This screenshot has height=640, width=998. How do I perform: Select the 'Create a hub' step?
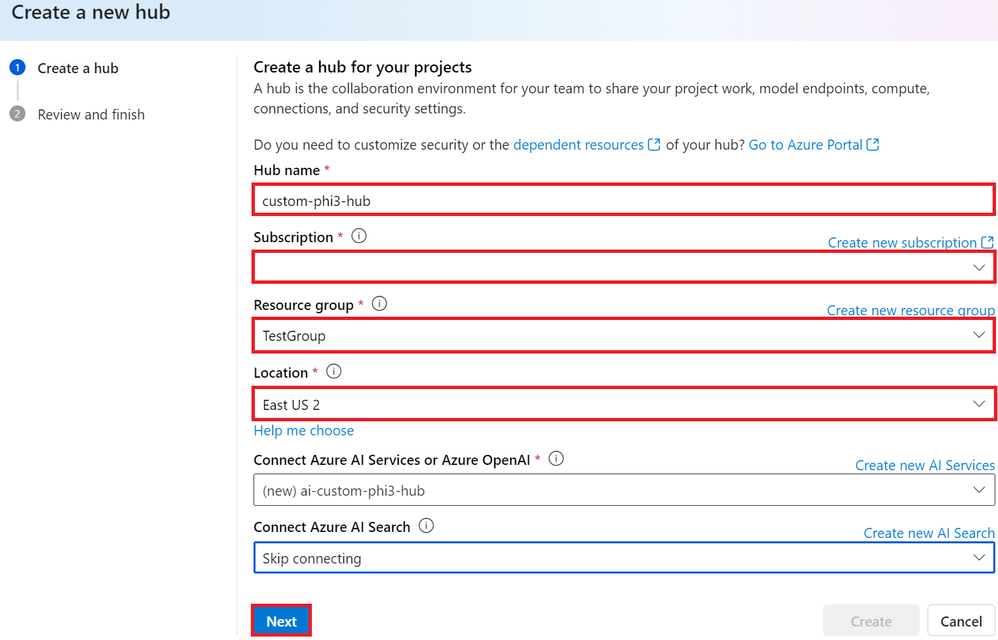(78, 68)
